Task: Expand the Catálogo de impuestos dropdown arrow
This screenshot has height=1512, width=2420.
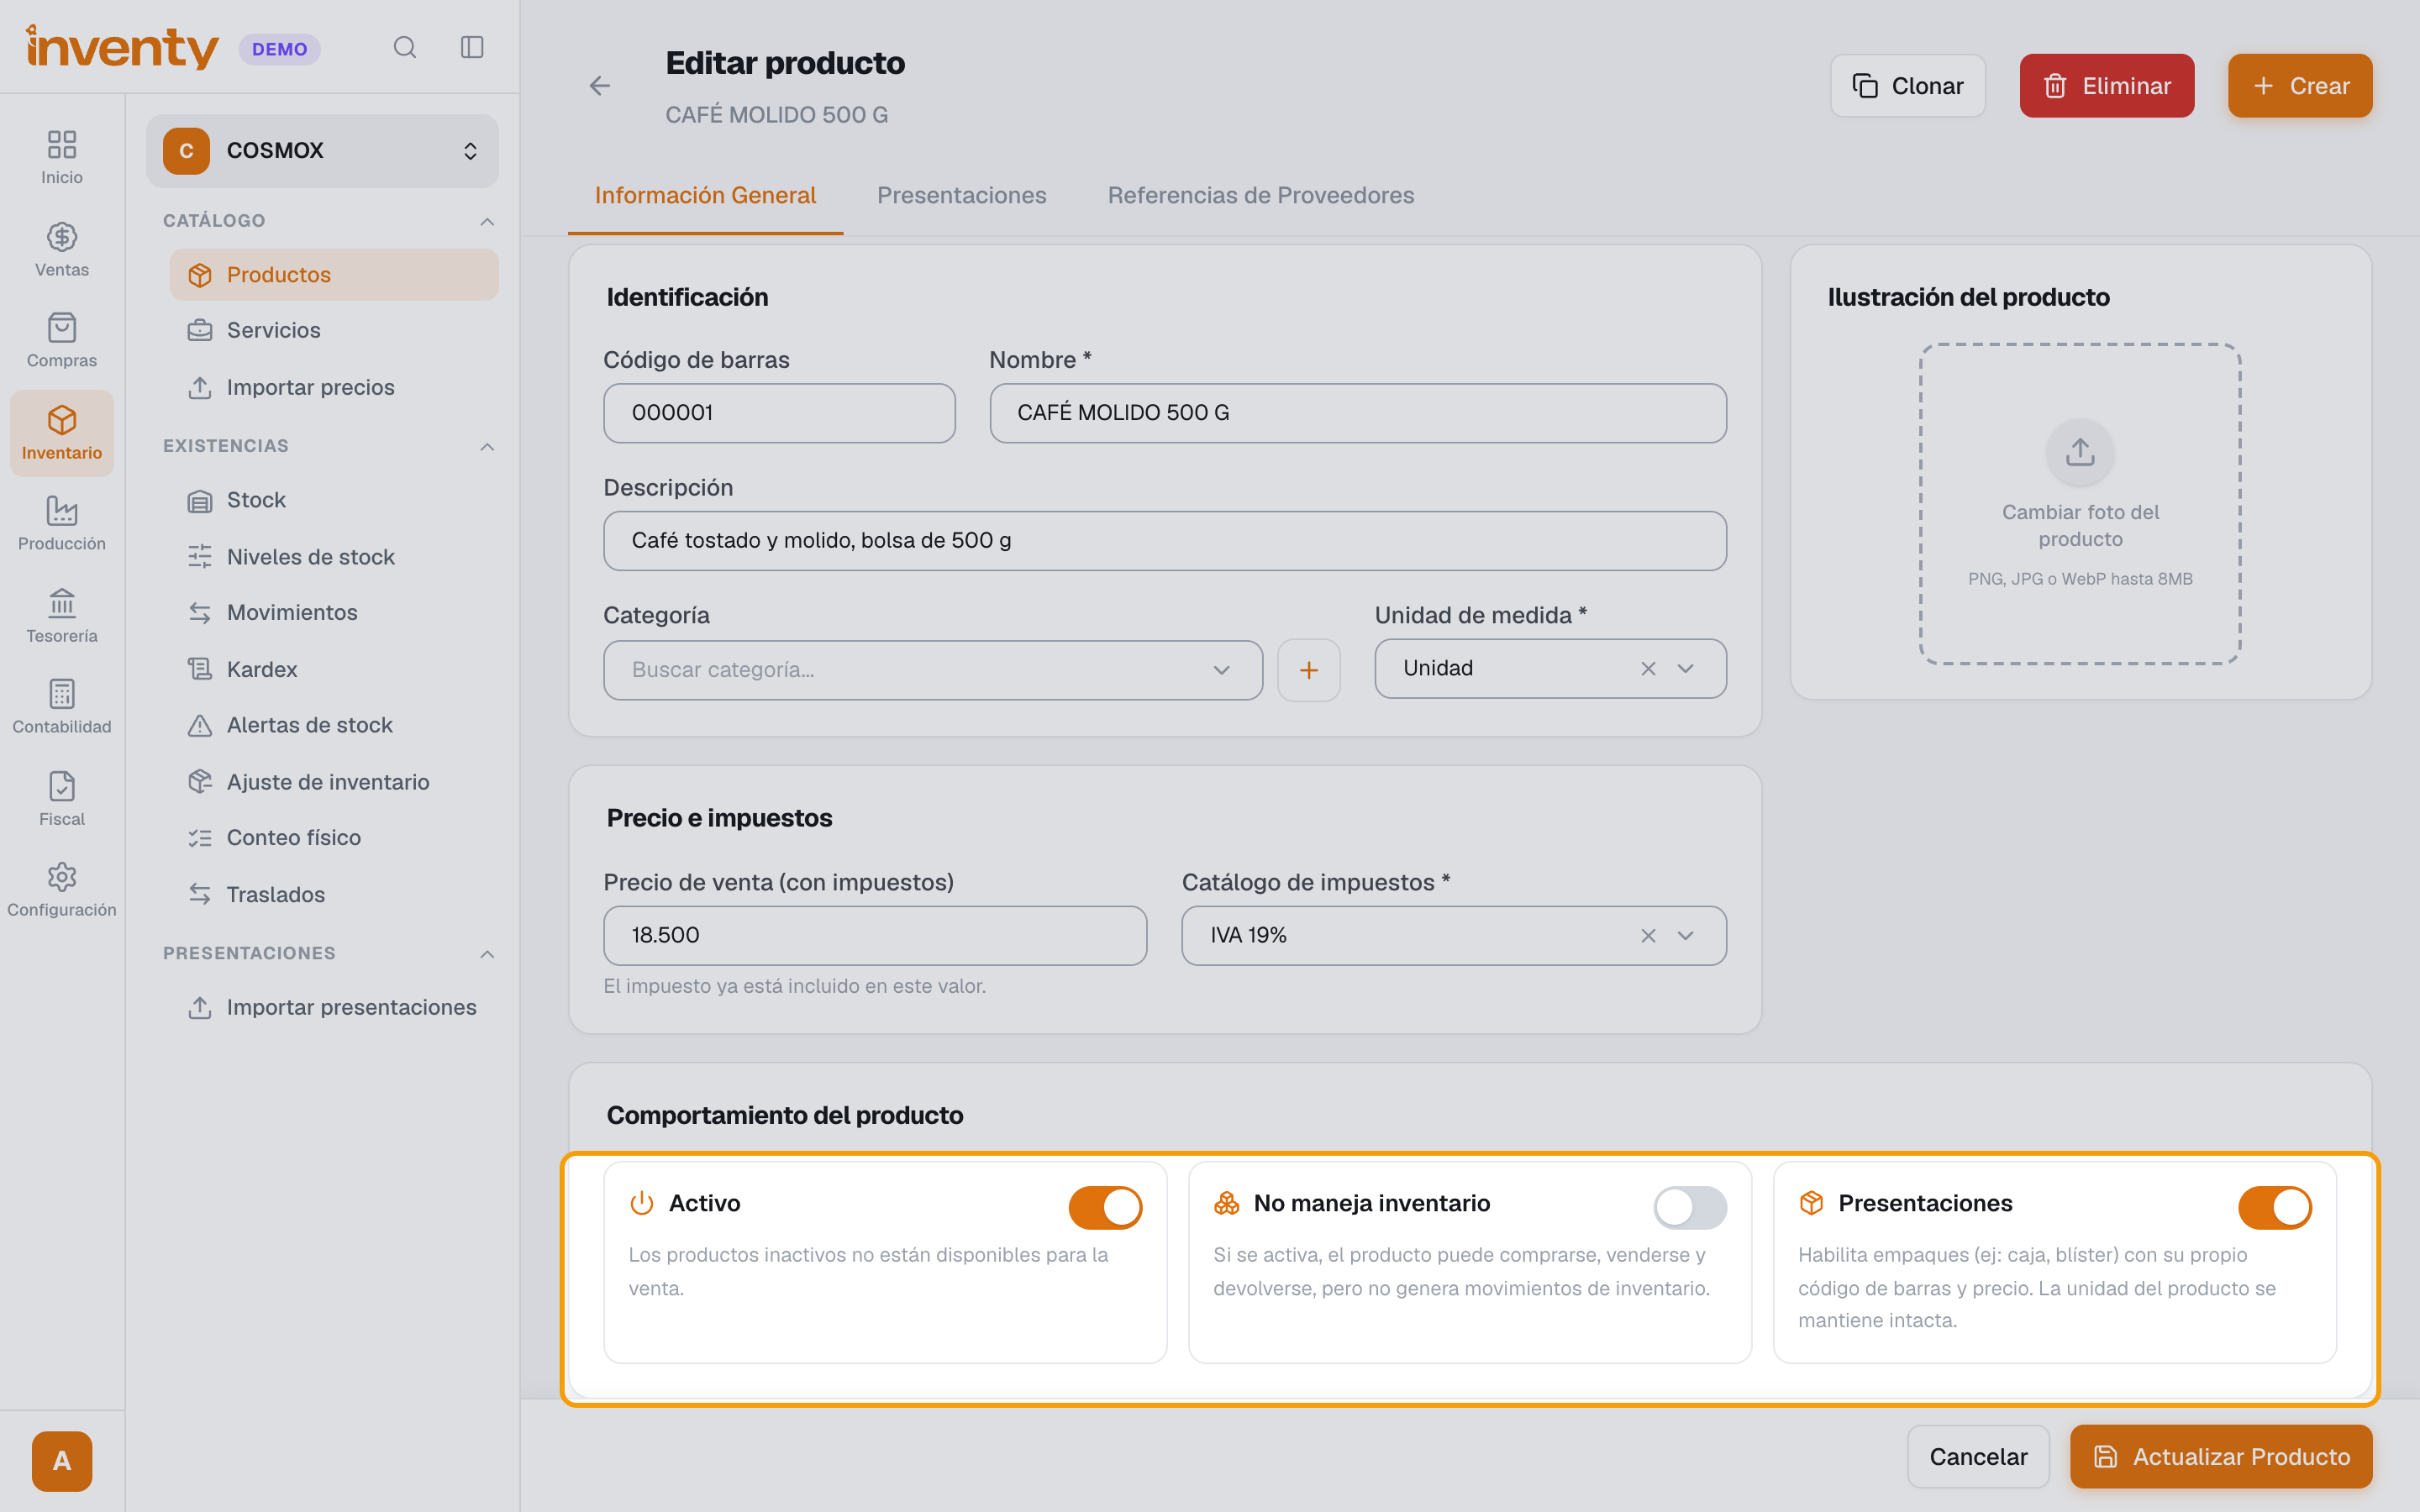Action: (x=1685, y=935)
